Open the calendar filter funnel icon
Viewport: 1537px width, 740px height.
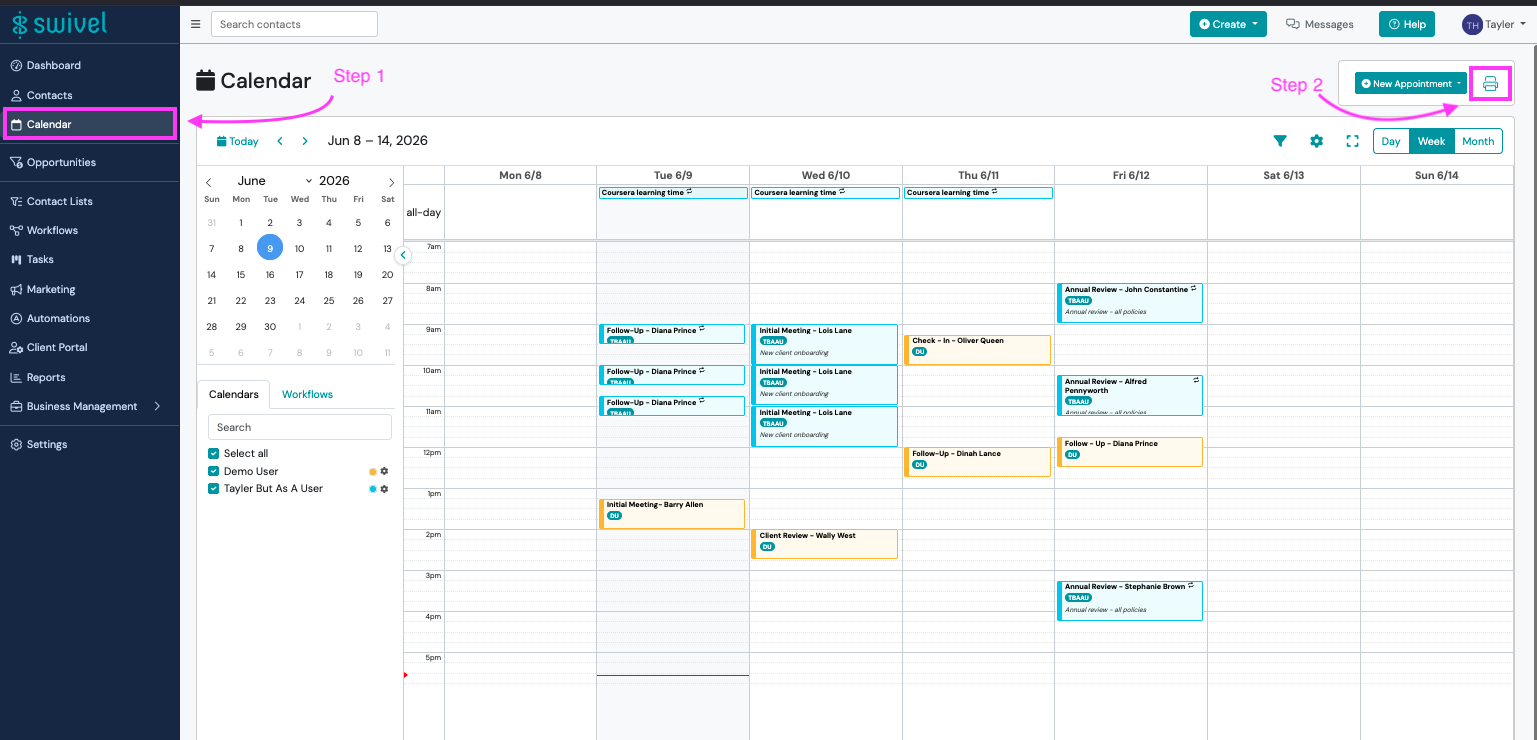1280,141
